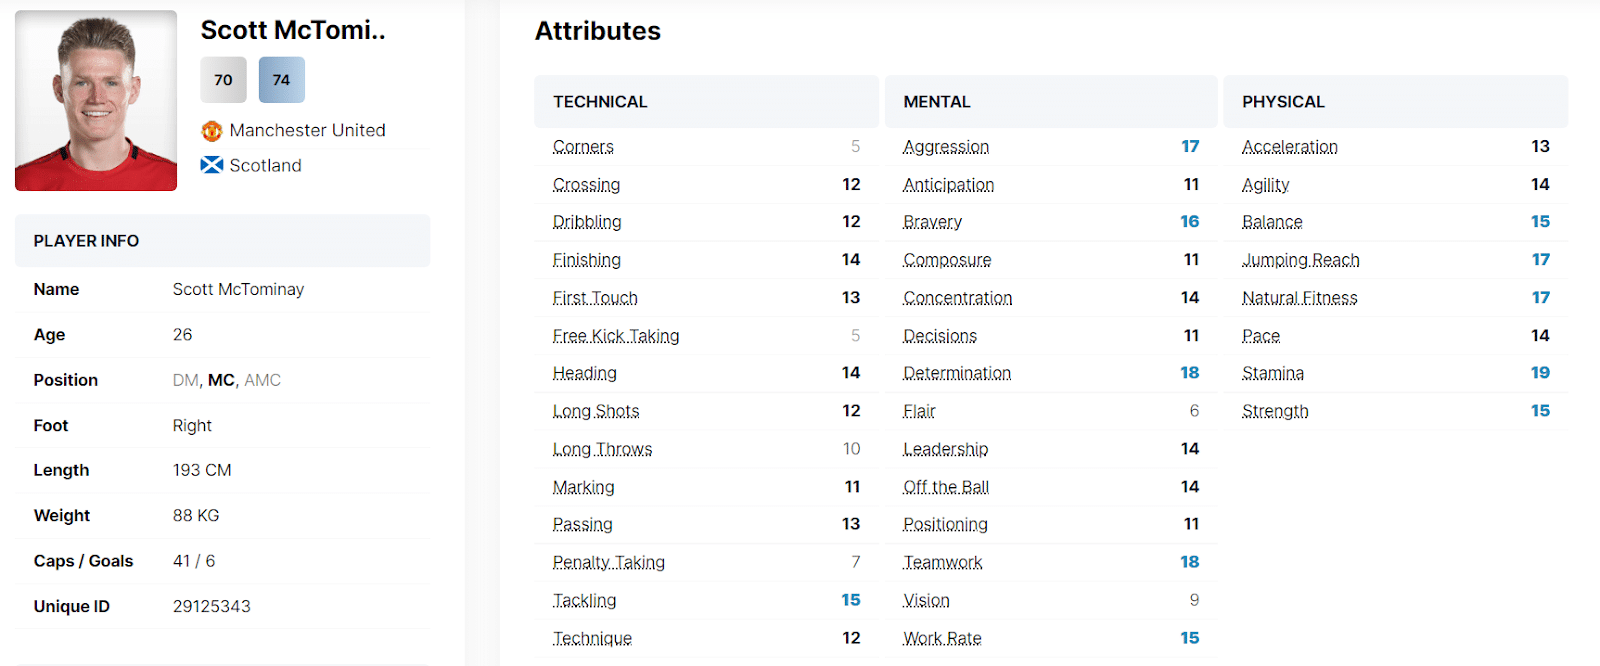Image resolution: width=1600 pixels, height=666 pixels.
Task: Select the Penalty Taking attribute label
Action: [608, 562]
